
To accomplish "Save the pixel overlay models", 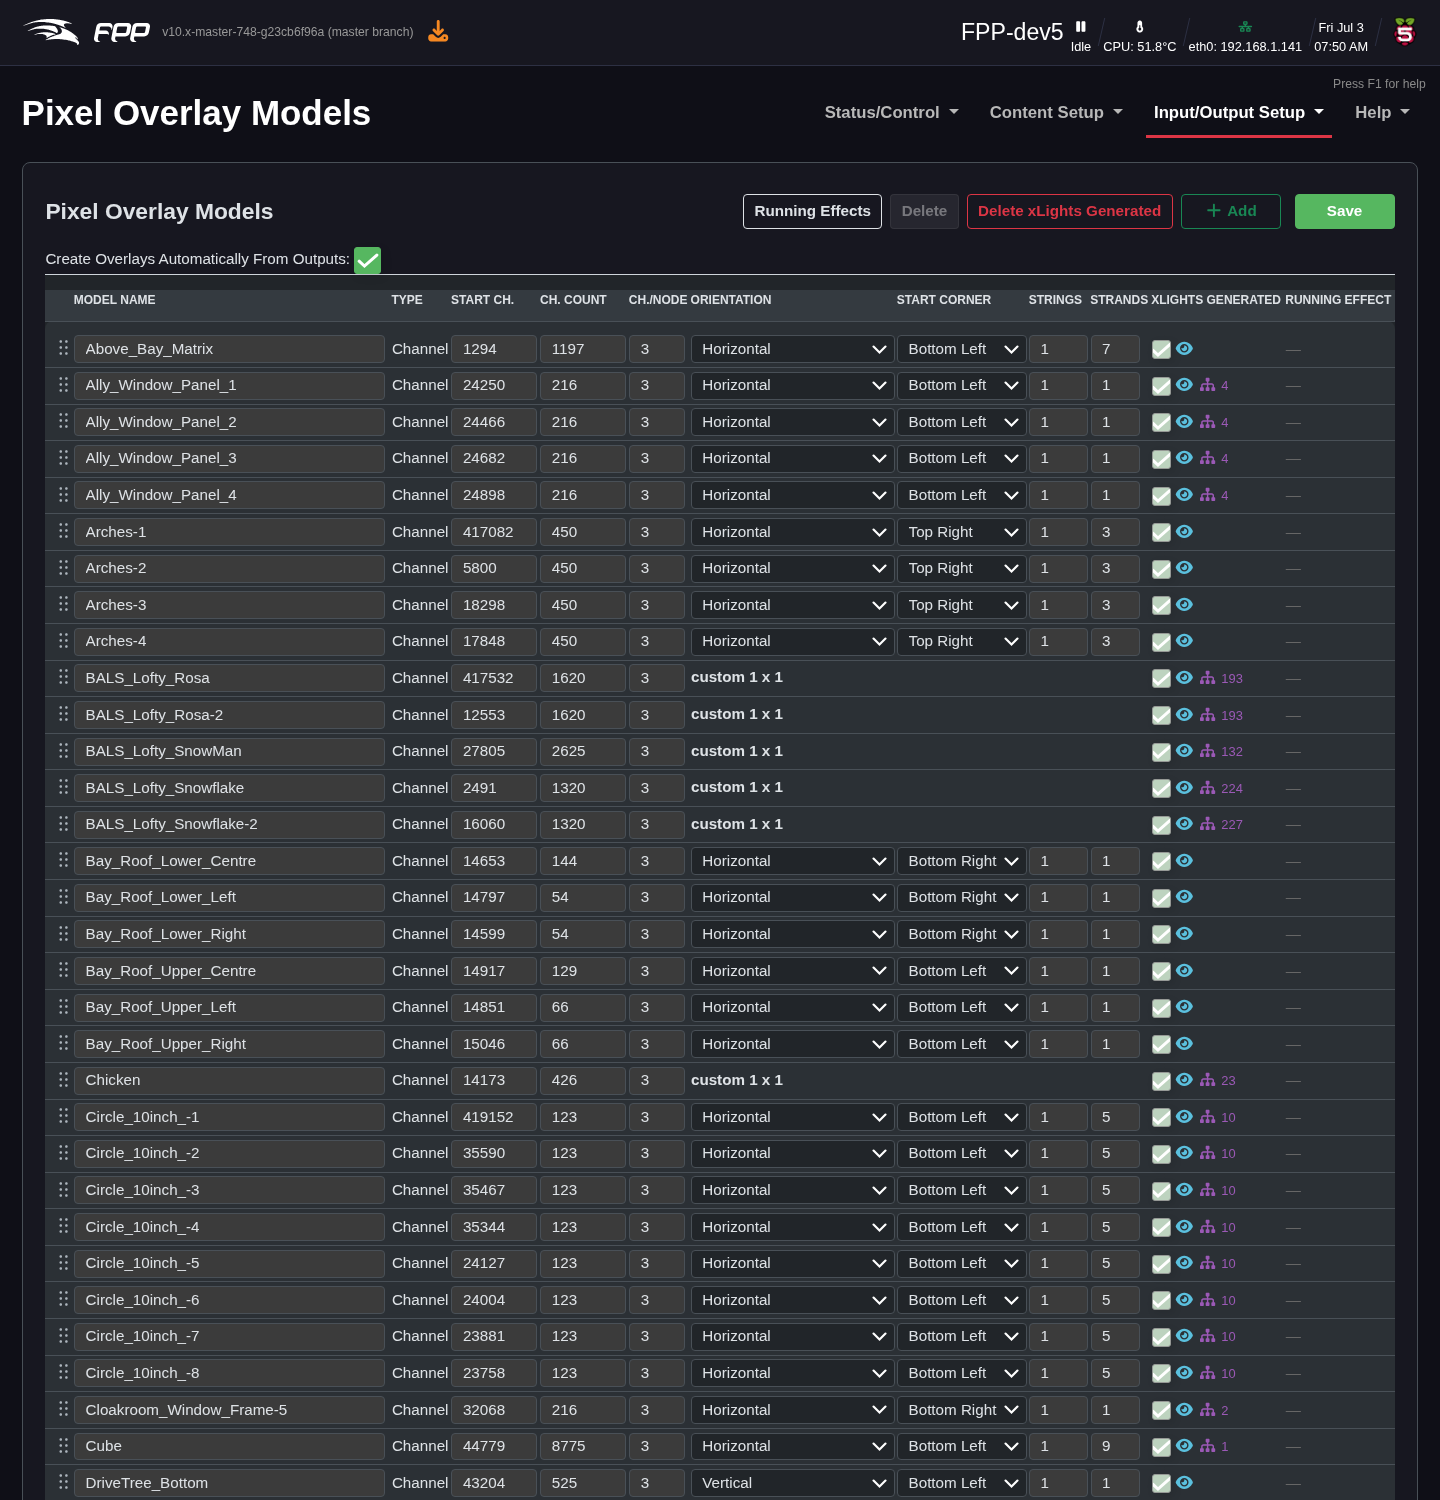I will tap(1344, 211).
